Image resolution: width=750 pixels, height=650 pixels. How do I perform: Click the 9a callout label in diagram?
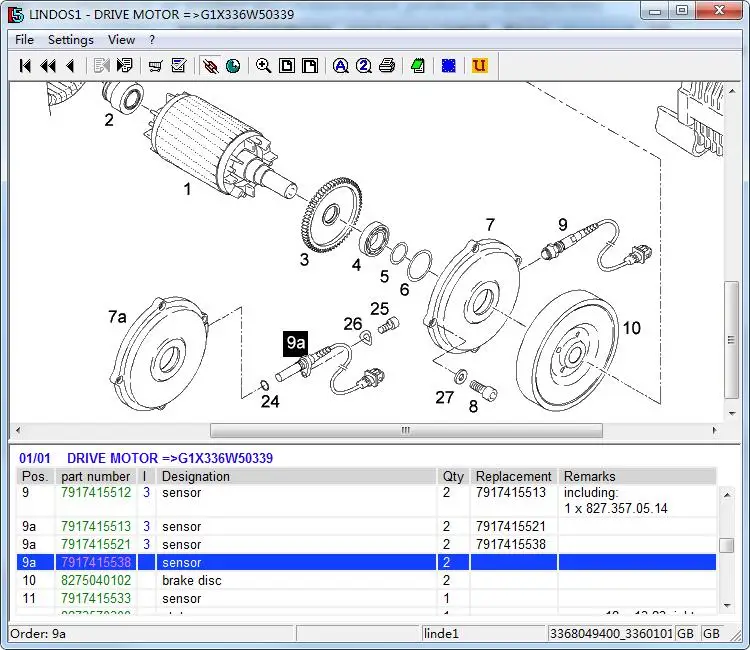tap(295, 343)
